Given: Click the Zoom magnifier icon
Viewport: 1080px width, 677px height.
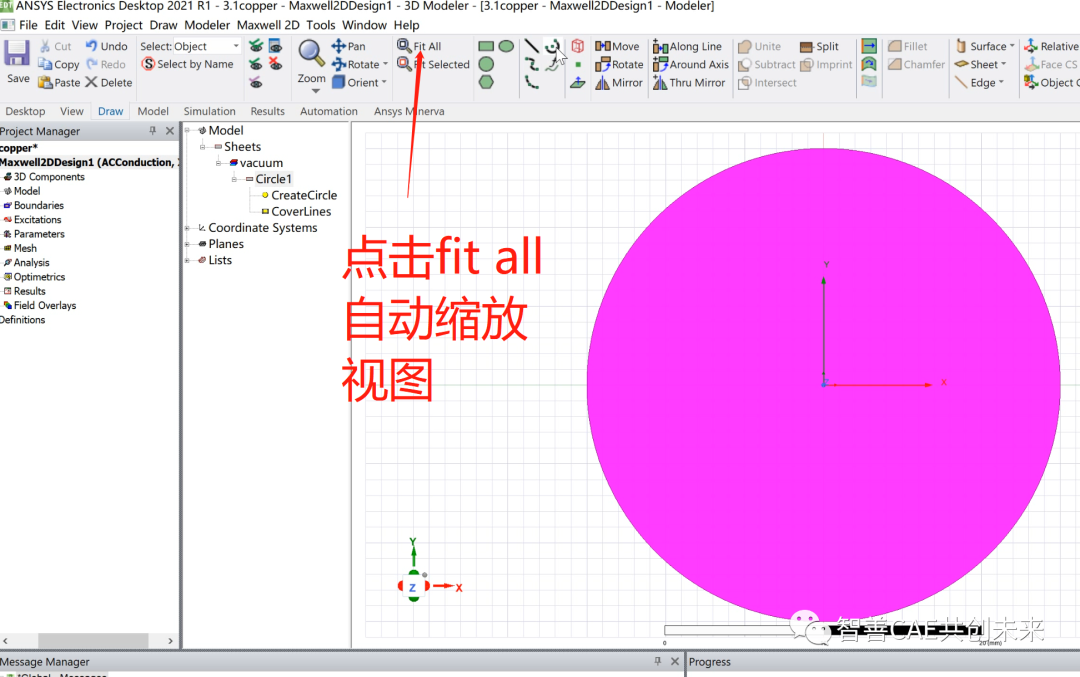Looking at the screenshot, I should pyautogui.click(x=310, y=49).
